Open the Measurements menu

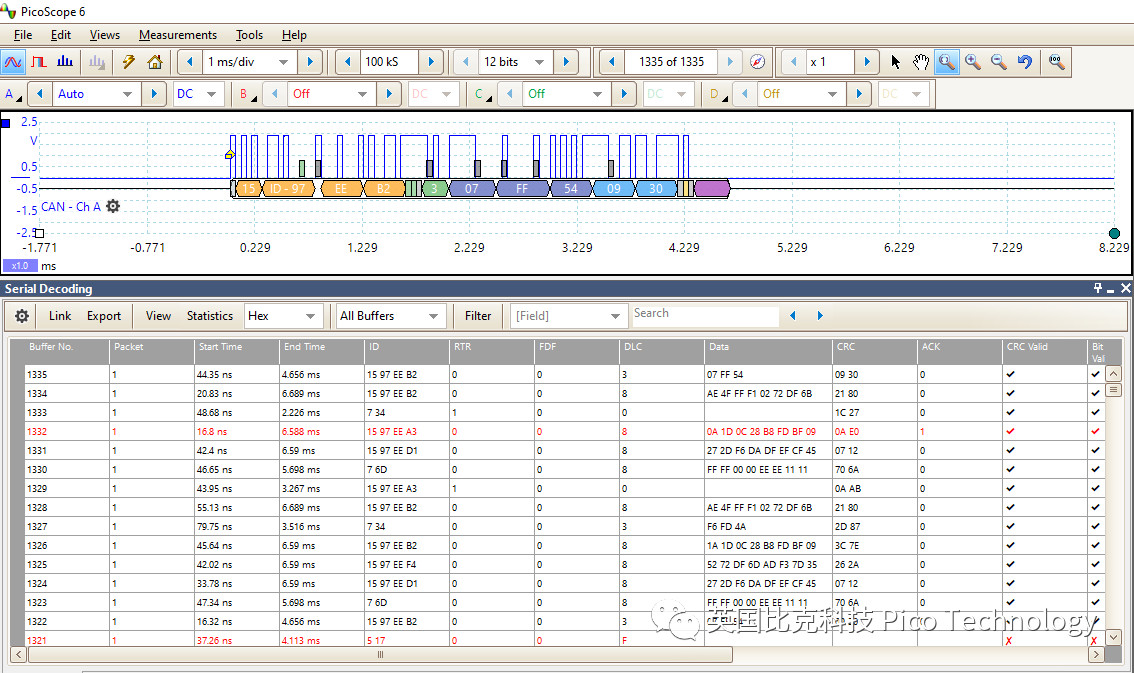[x=177, y=35]
